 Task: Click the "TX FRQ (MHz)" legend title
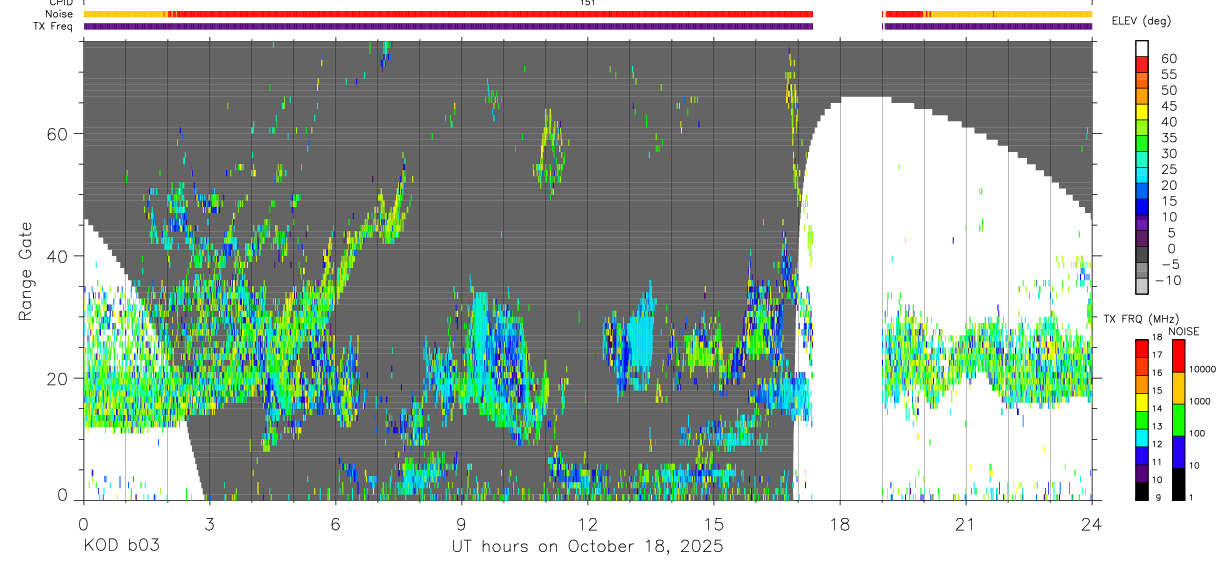click(1139, 319)
